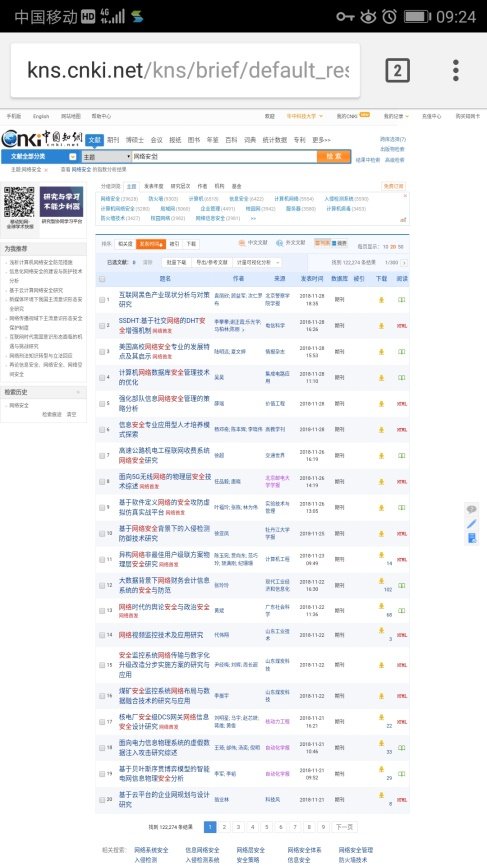Sort results by 发表时间
The width and height of the screenshot is (487, 866).
[x=151, y=244]
